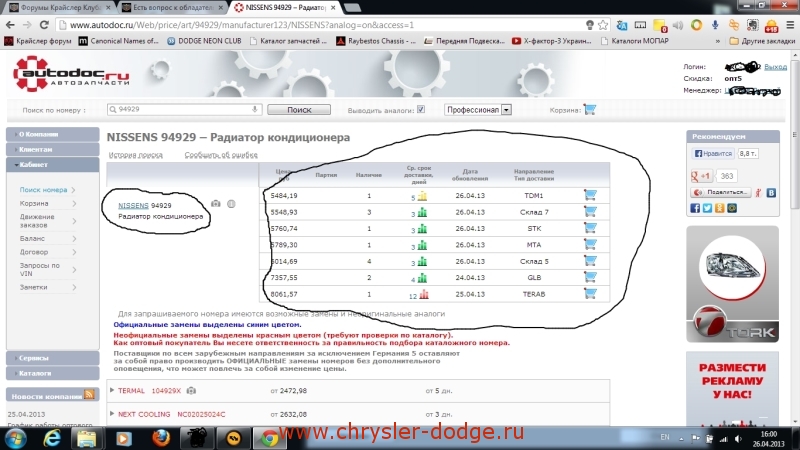
Task: Open the Другие закладки bookmarks folder
Action: [x=762, y=41]
